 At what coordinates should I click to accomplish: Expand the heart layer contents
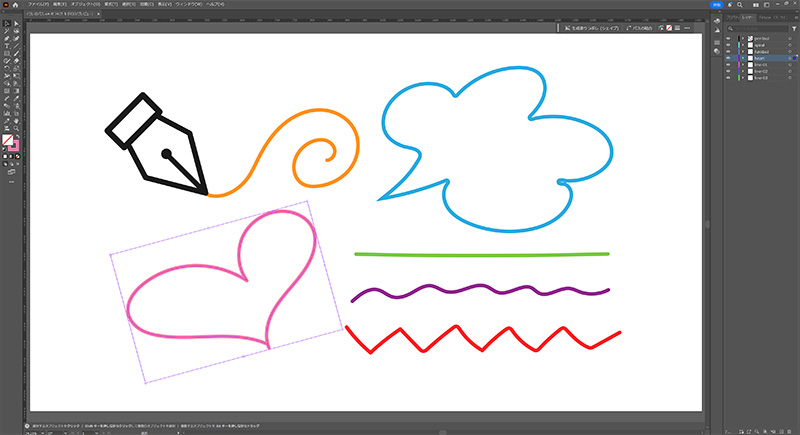[x=742, y=59]
